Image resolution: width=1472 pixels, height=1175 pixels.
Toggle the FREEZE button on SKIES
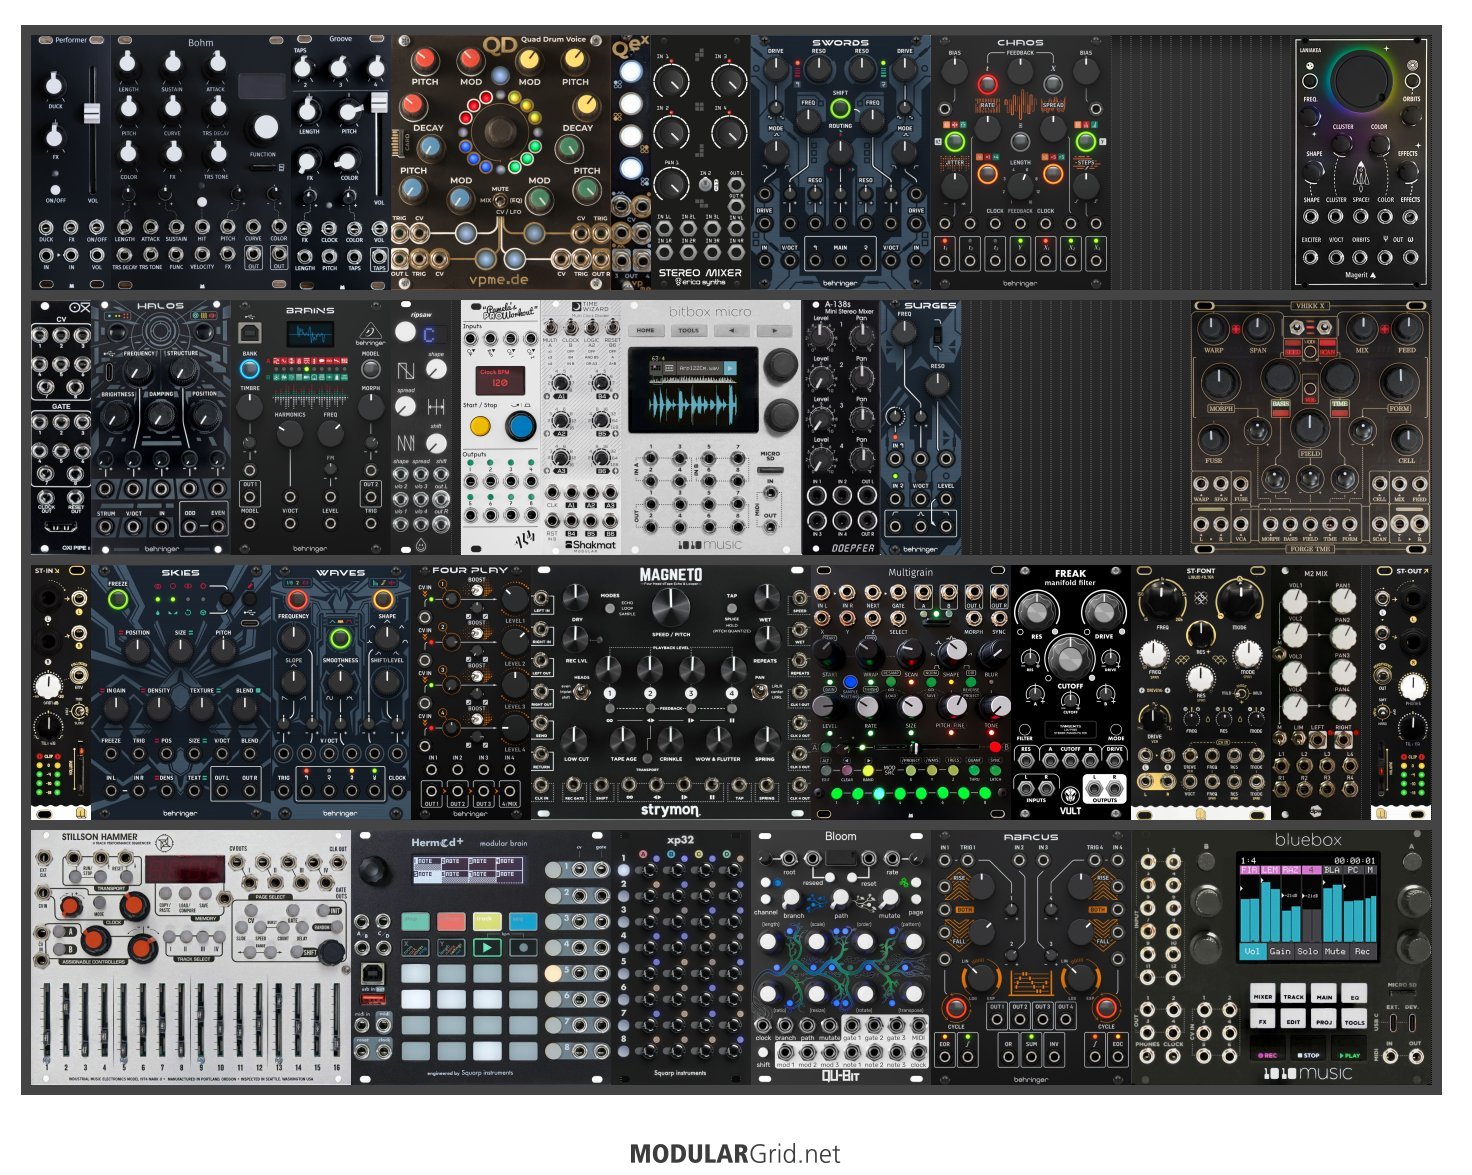coord(118,600)
